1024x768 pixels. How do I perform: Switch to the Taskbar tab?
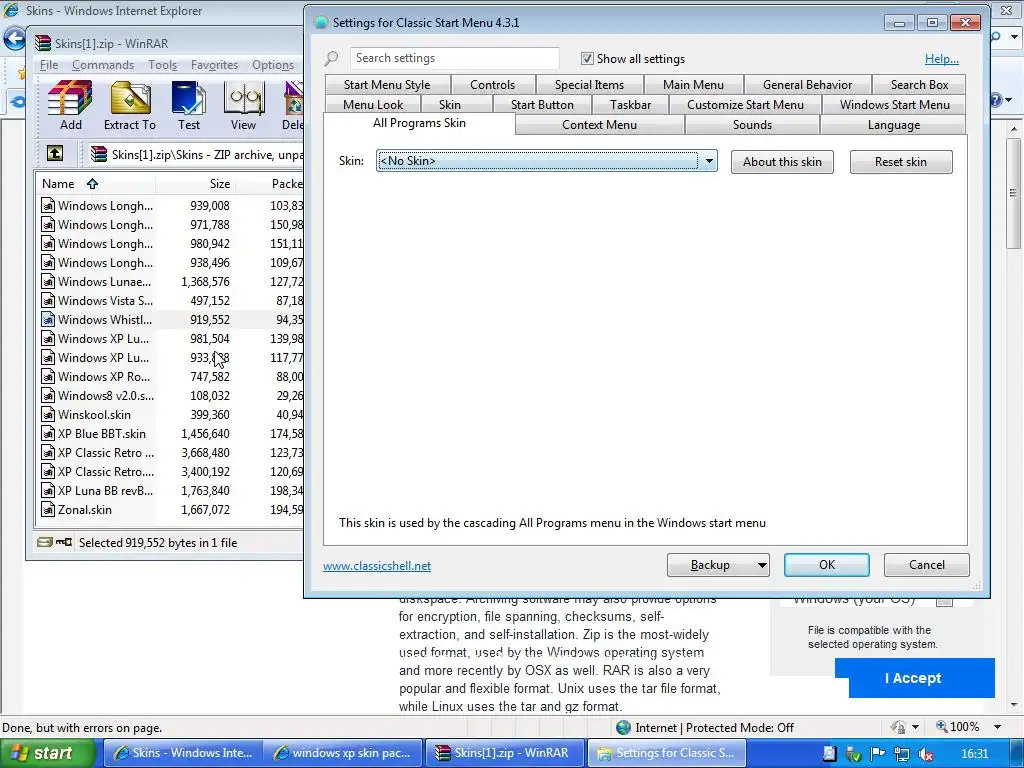point(630,104)
